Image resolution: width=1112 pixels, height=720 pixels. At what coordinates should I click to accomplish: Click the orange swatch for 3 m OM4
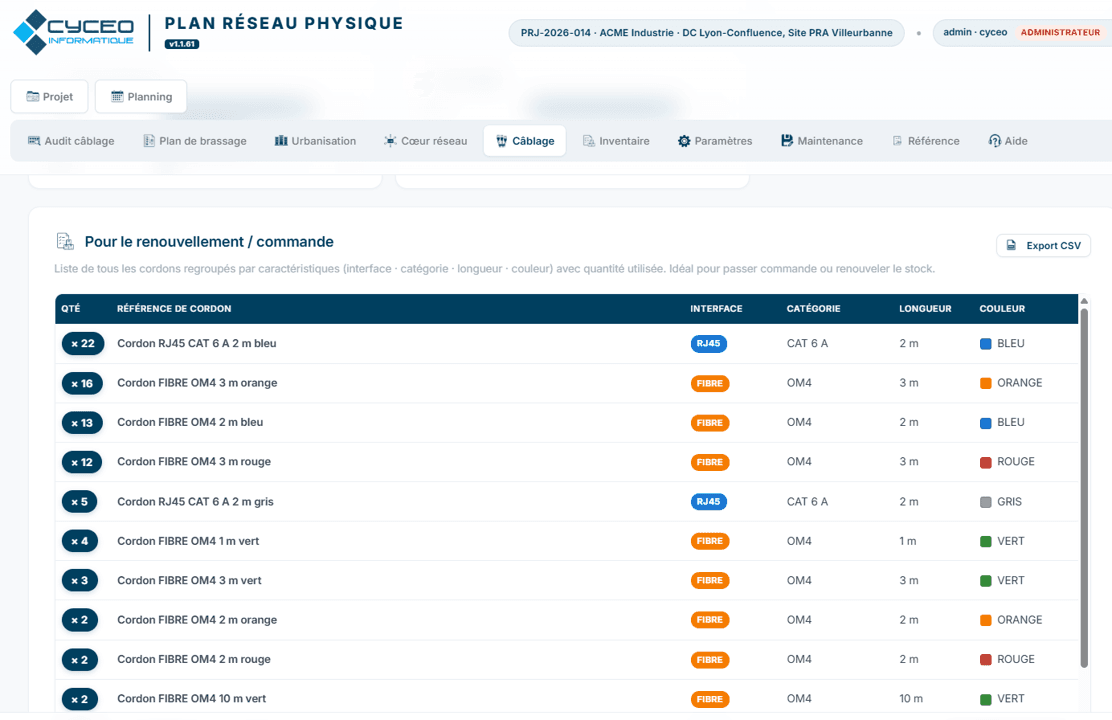click(x=985, y=383)
